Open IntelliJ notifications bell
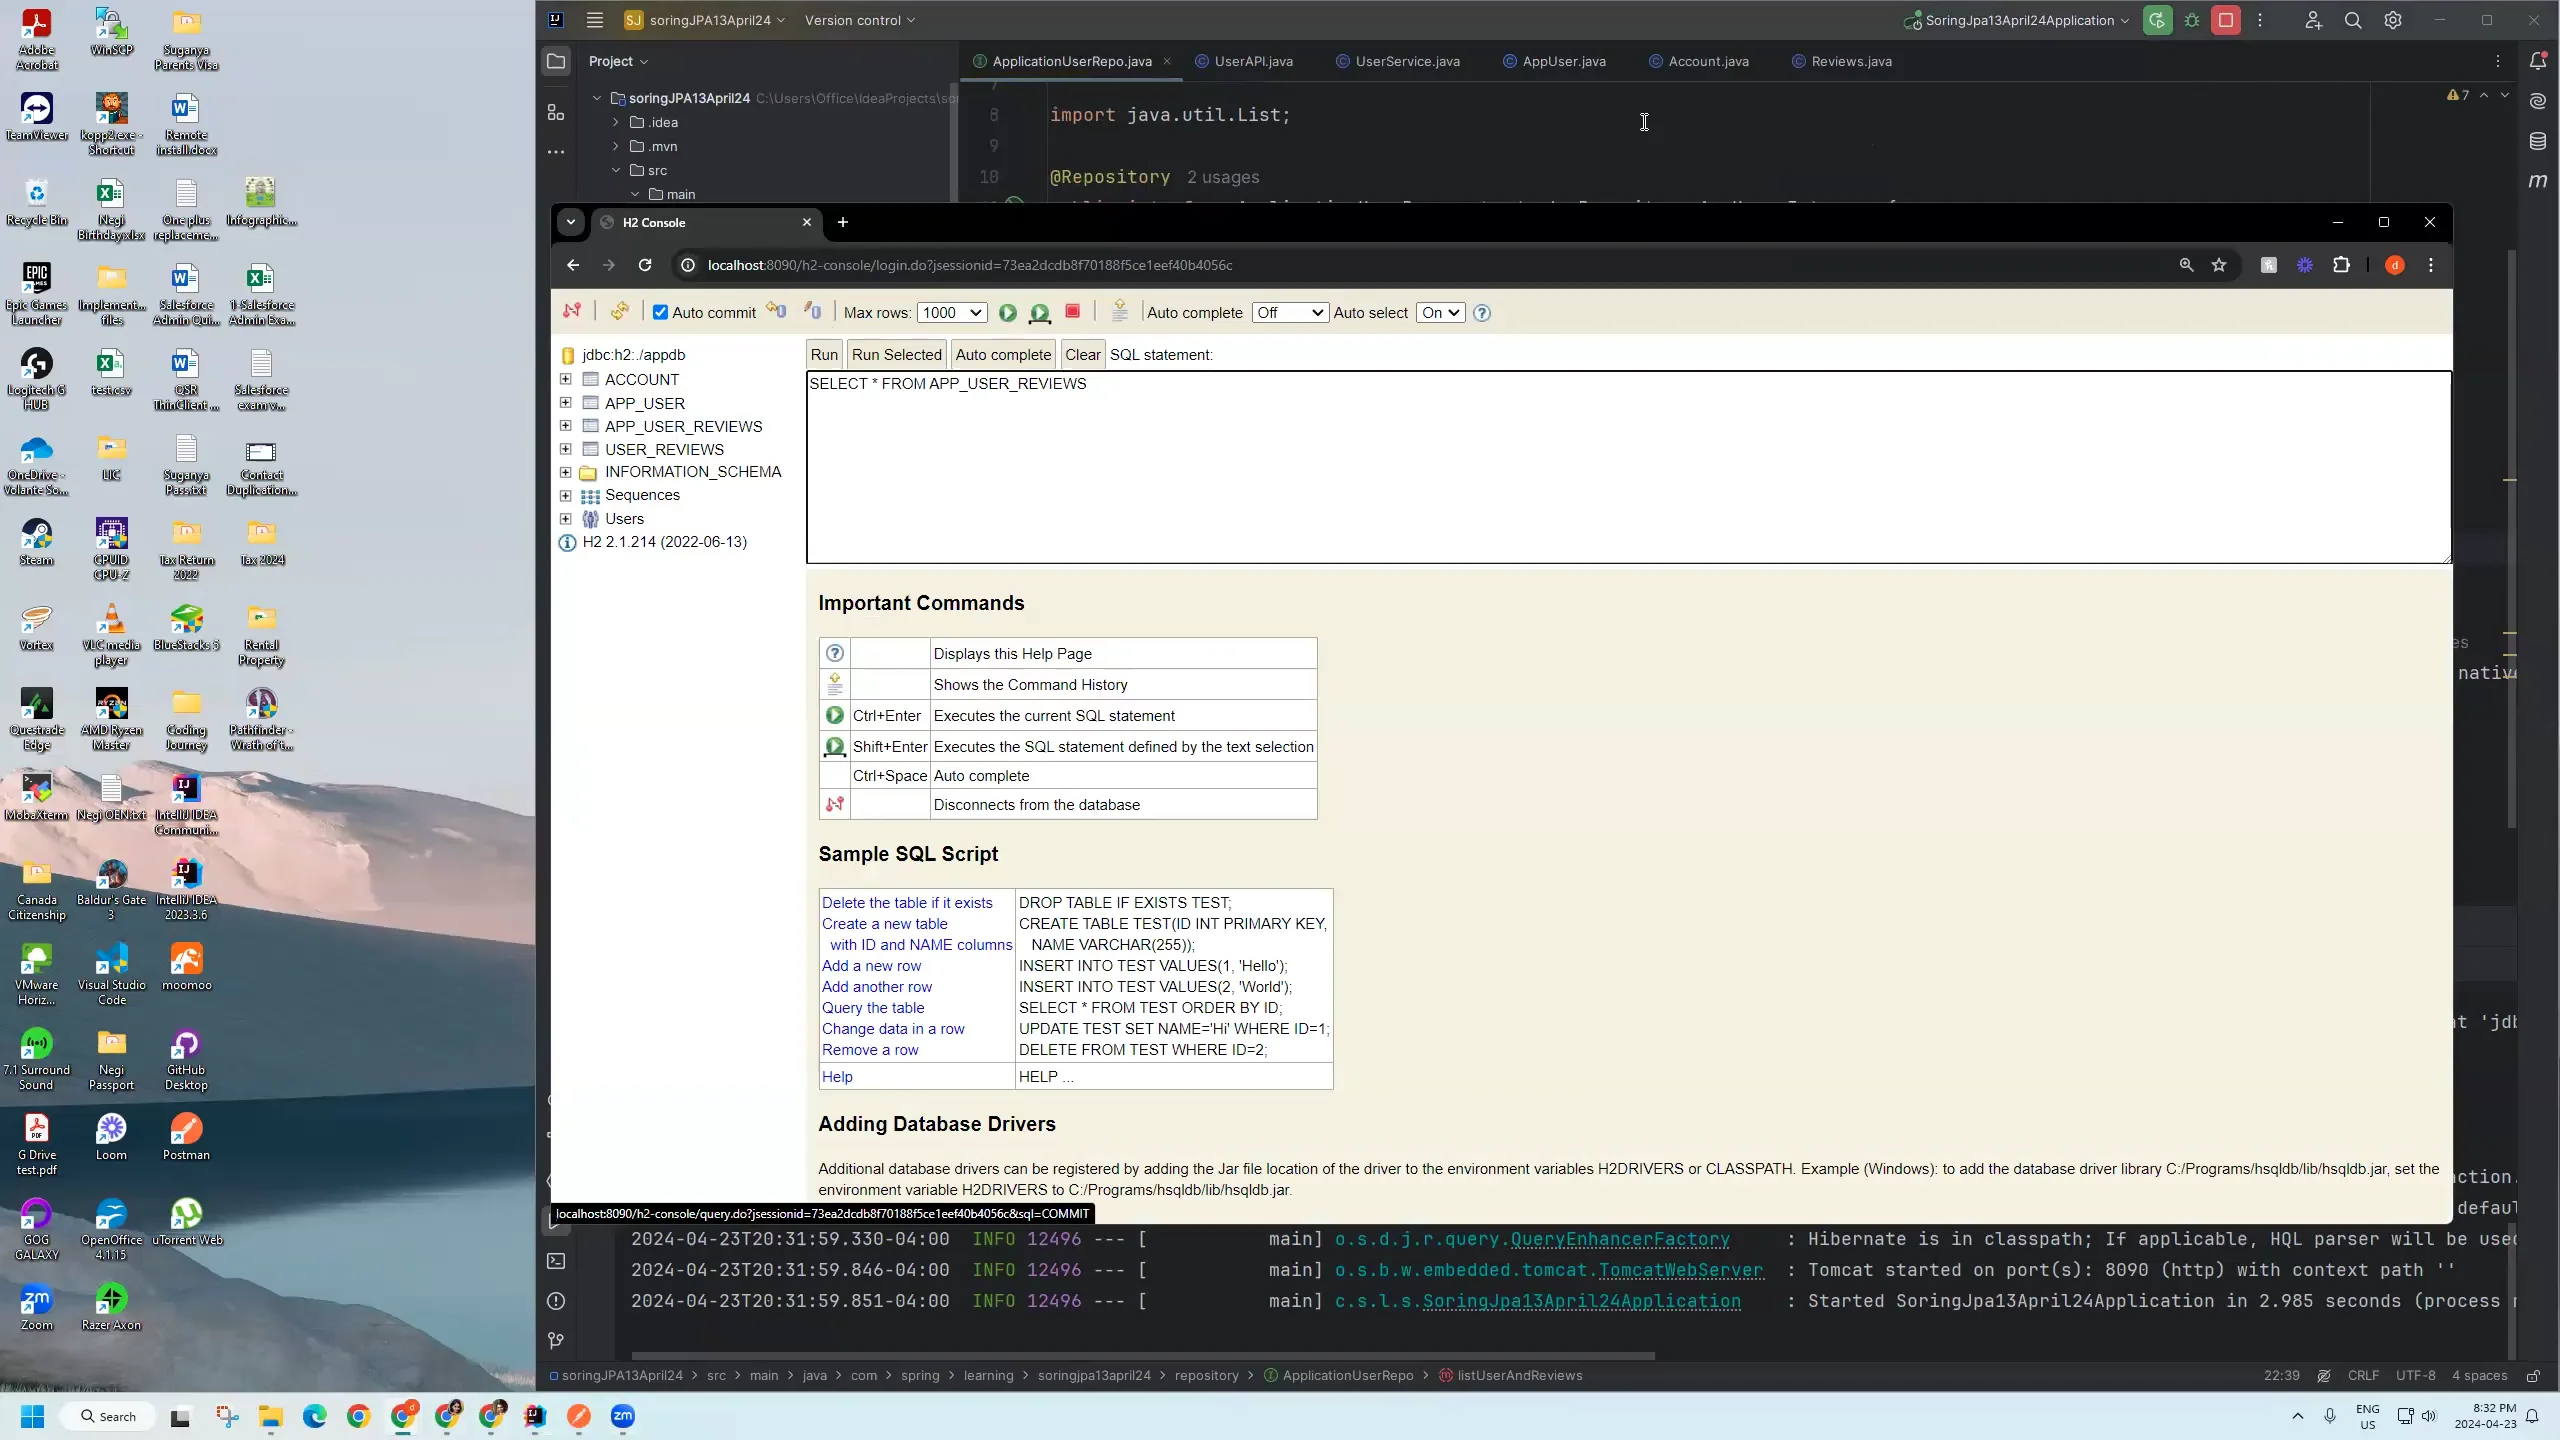2560x1440 pixels. click(2537, 60)
